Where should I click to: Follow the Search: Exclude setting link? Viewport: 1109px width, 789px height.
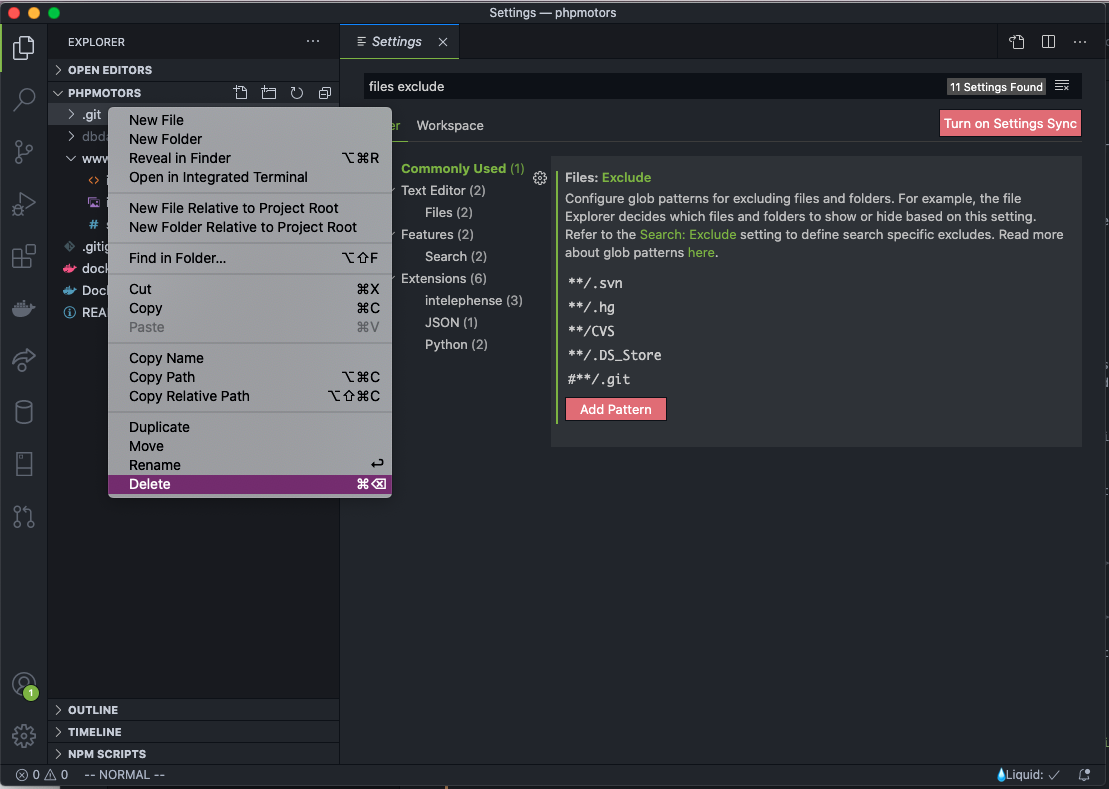click(x=687, y=234)
